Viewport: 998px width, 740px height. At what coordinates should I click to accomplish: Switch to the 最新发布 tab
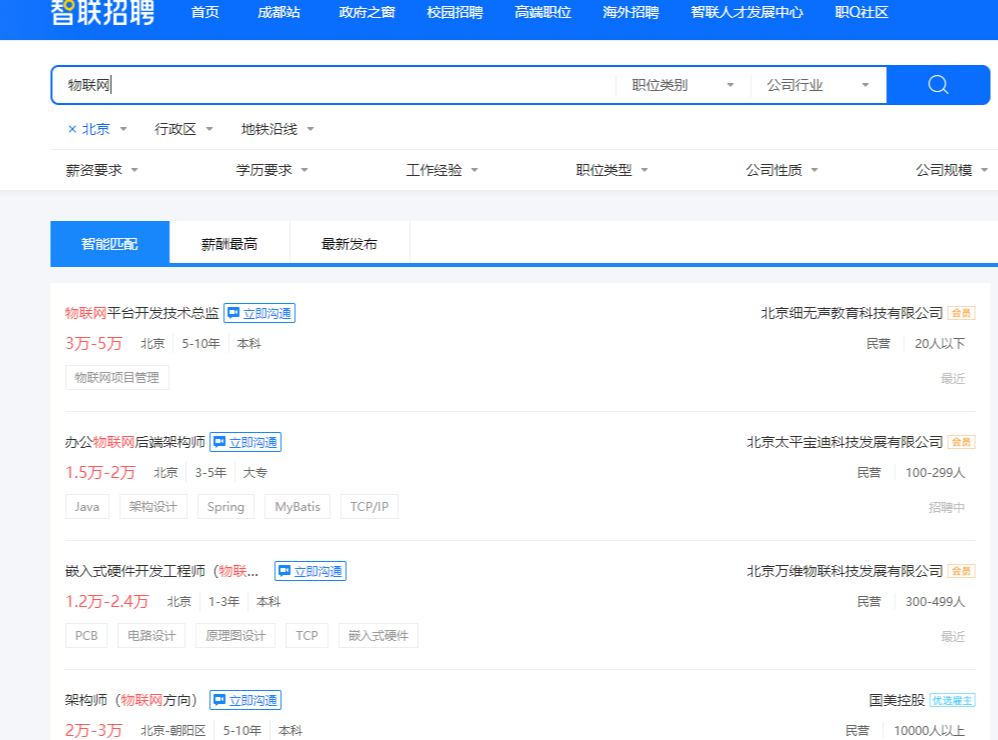tap(349, 244)
